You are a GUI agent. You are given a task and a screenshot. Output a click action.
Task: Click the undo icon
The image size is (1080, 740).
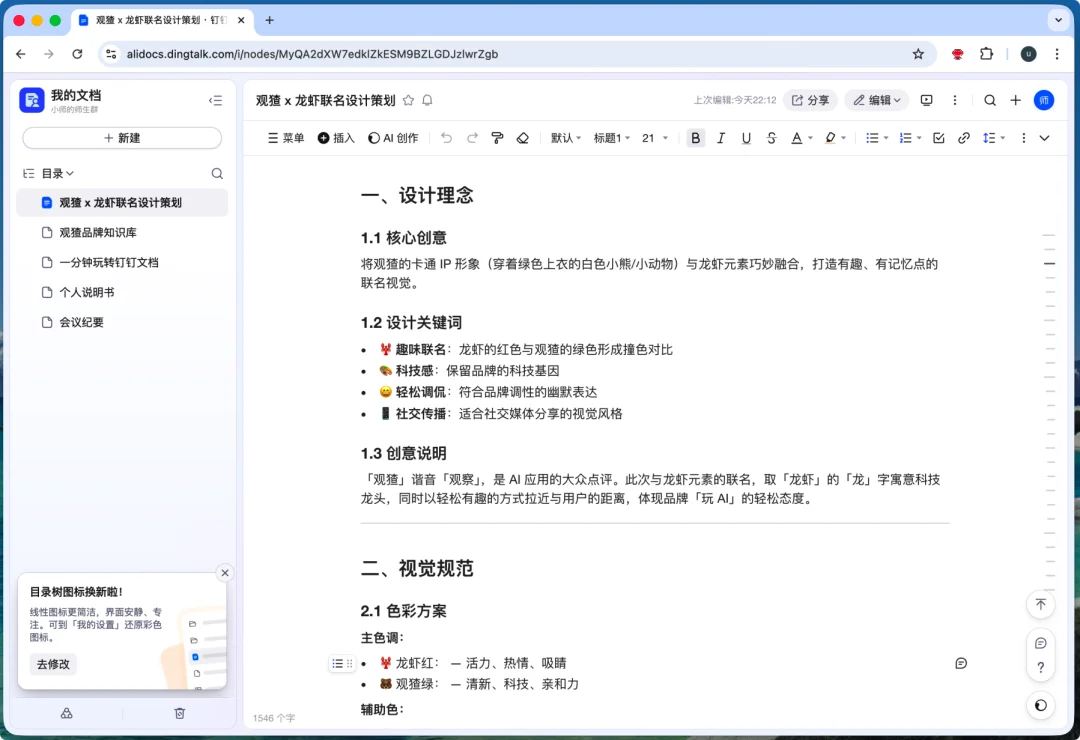[446, 138]
